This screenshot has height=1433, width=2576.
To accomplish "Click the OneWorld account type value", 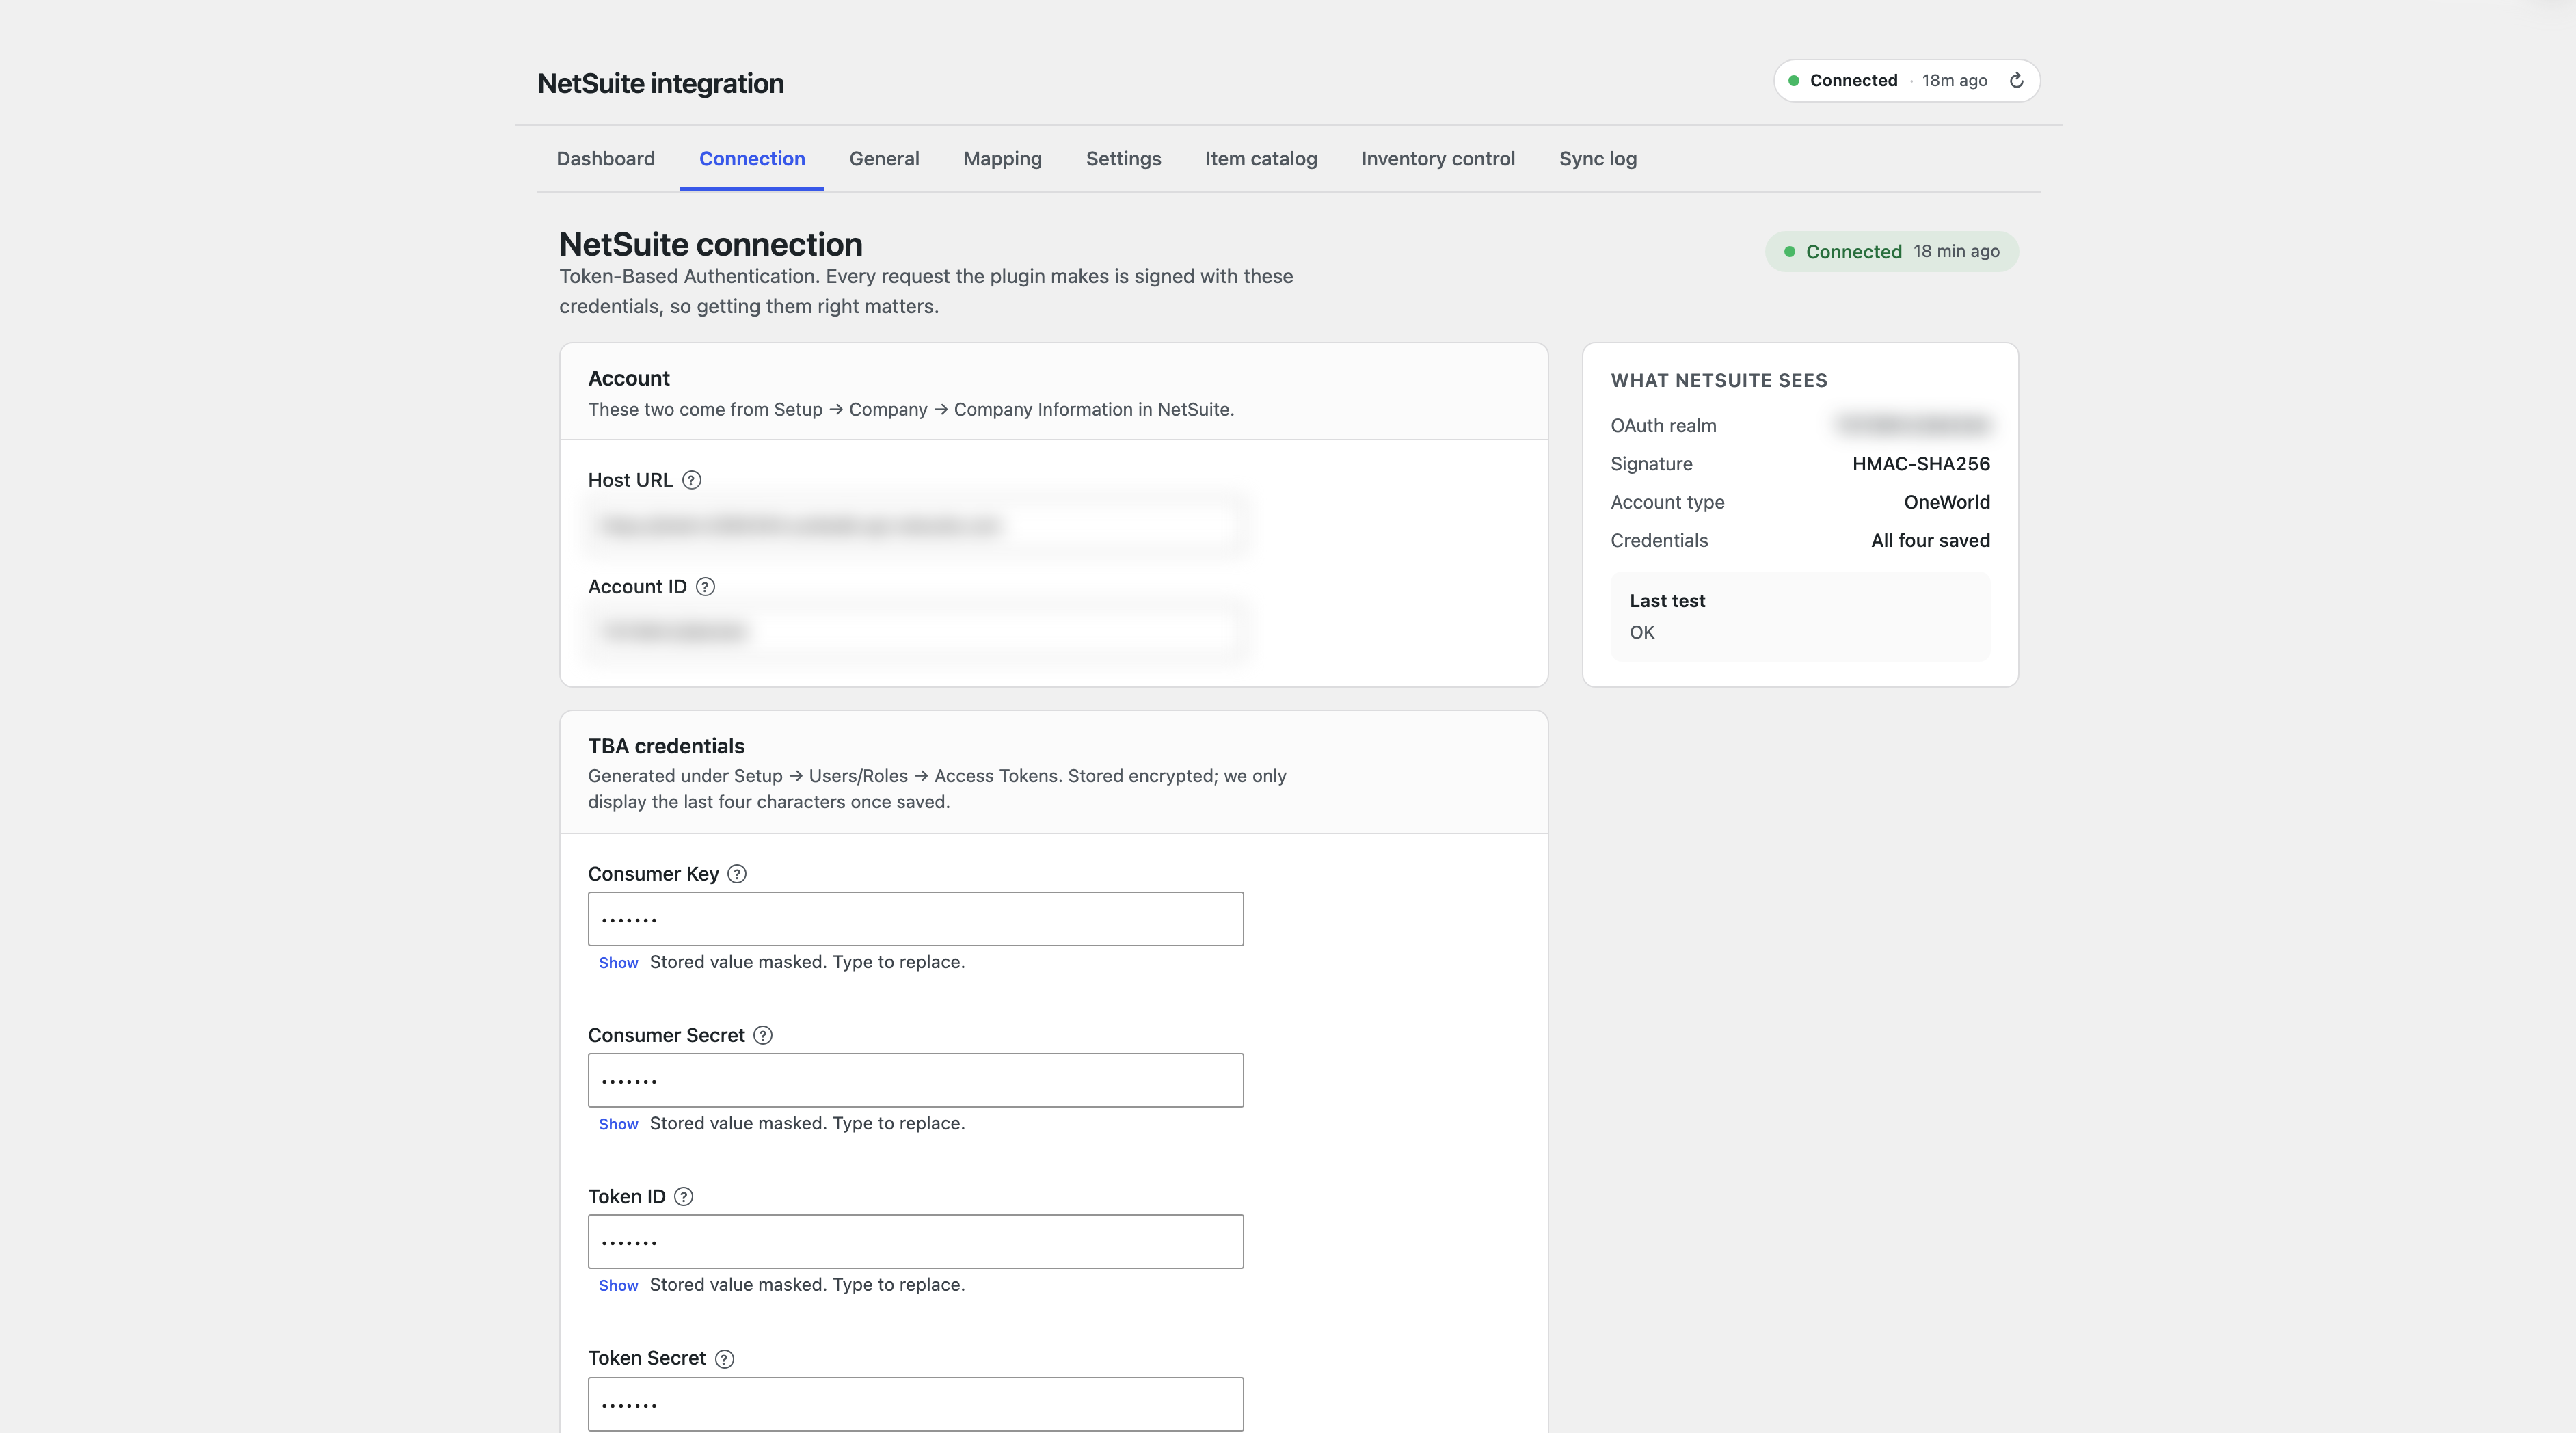I will (1947, 502).
